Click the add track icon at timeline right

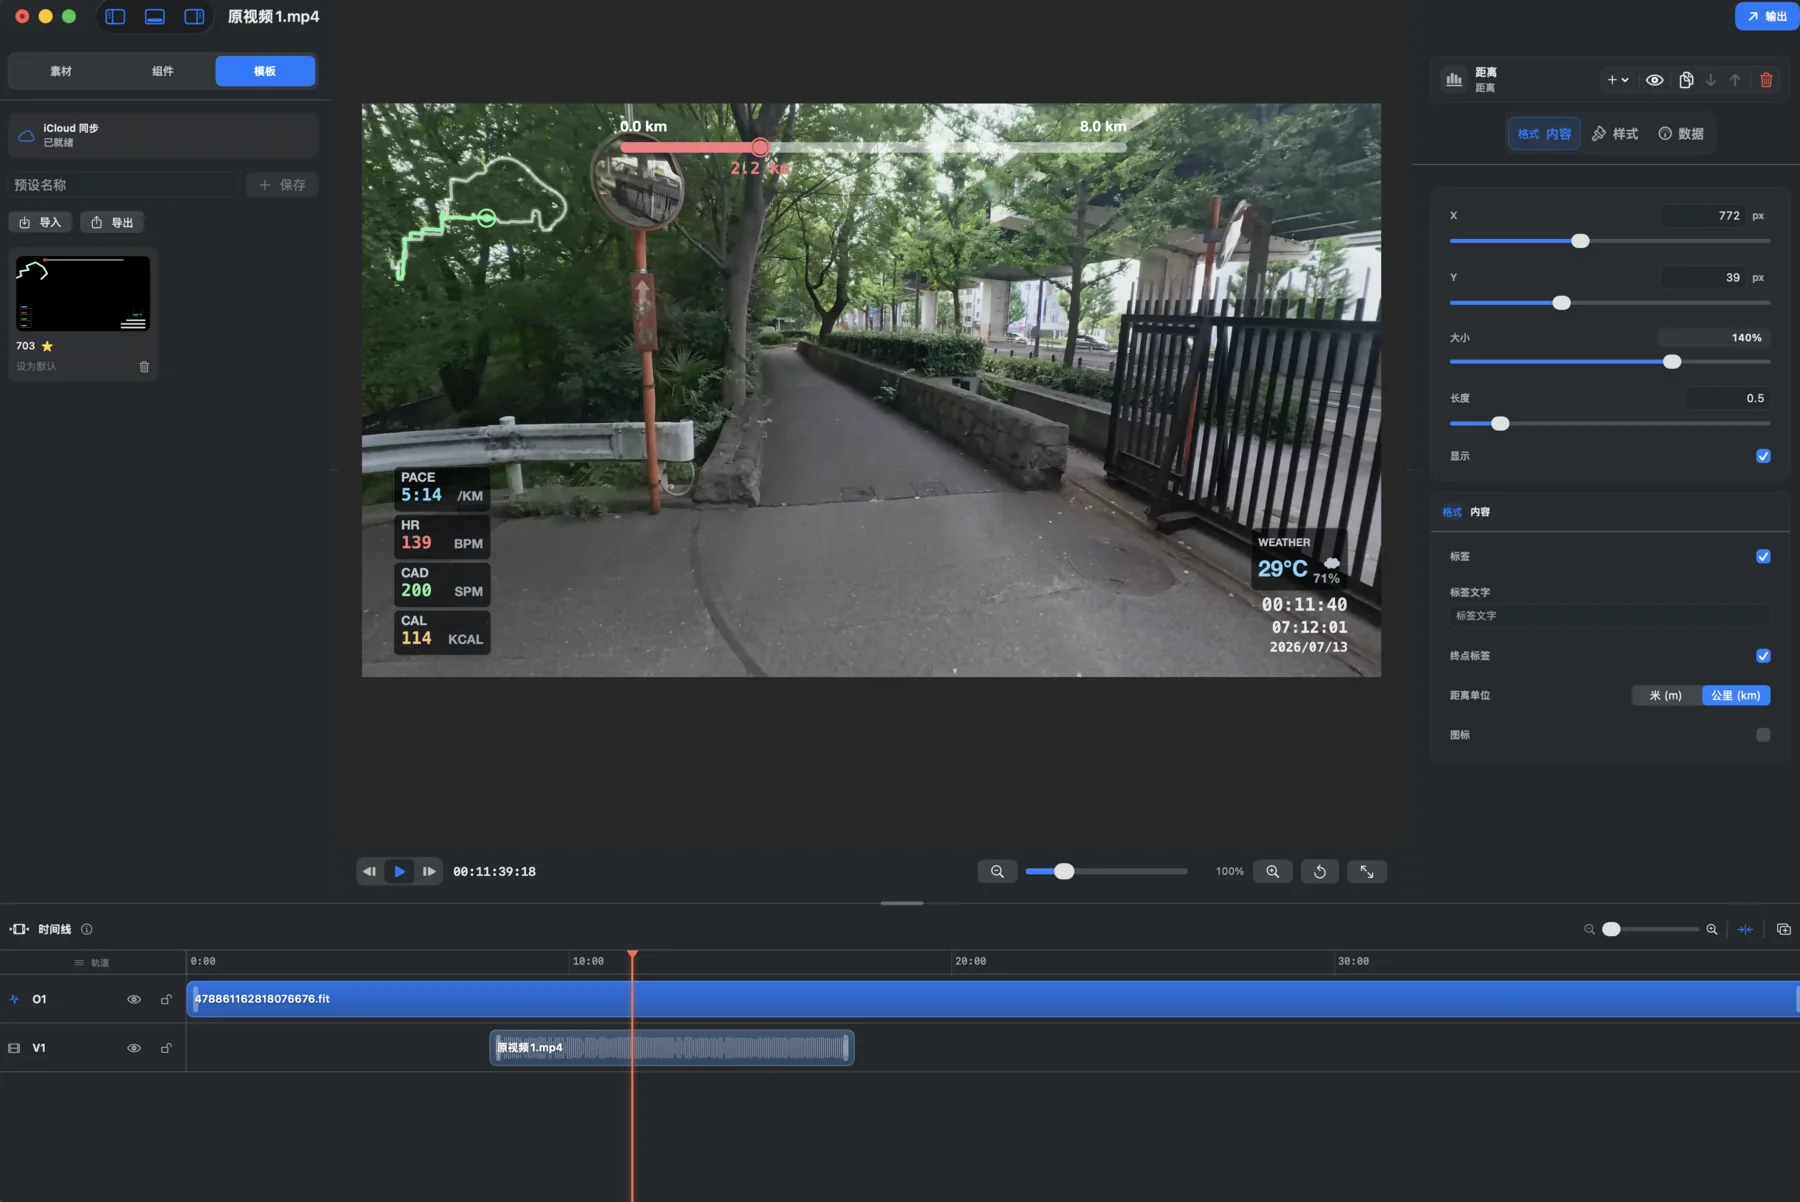[1783, 930]
